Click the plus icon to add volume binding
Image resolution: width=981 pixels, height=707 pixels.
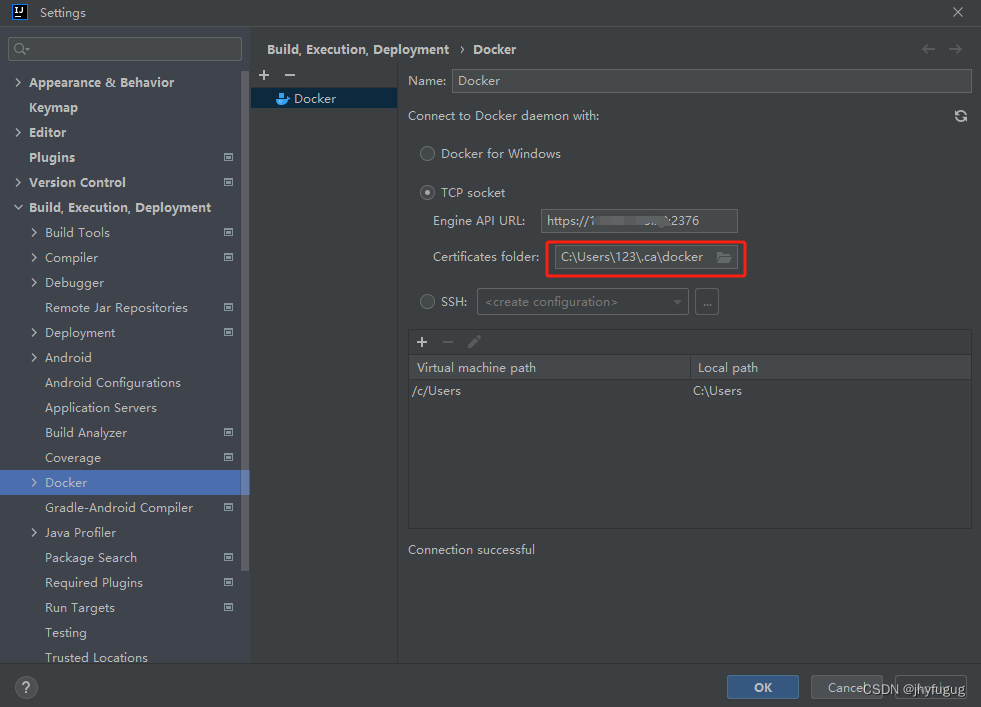[x=422, y=341]
